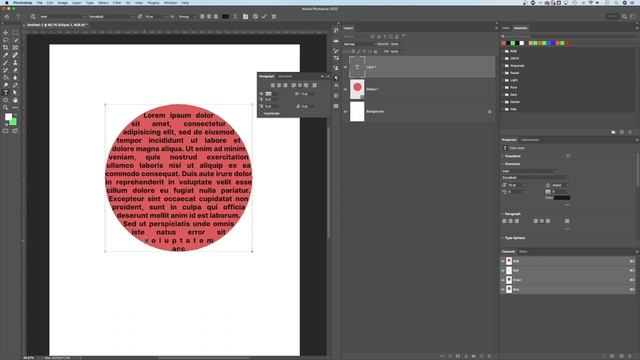The image size is (640, 360).
Task: Switch to the Color tab
Action: point(506,28)
